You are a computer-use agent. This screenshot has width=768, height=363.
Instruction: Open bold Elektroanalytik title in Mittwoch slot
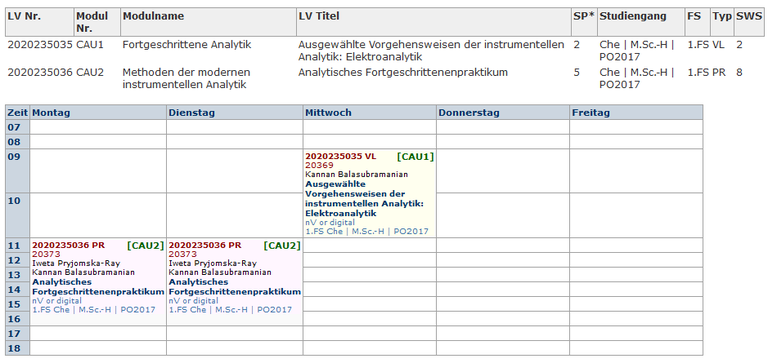pyautogui.click(x=364, y=198)
